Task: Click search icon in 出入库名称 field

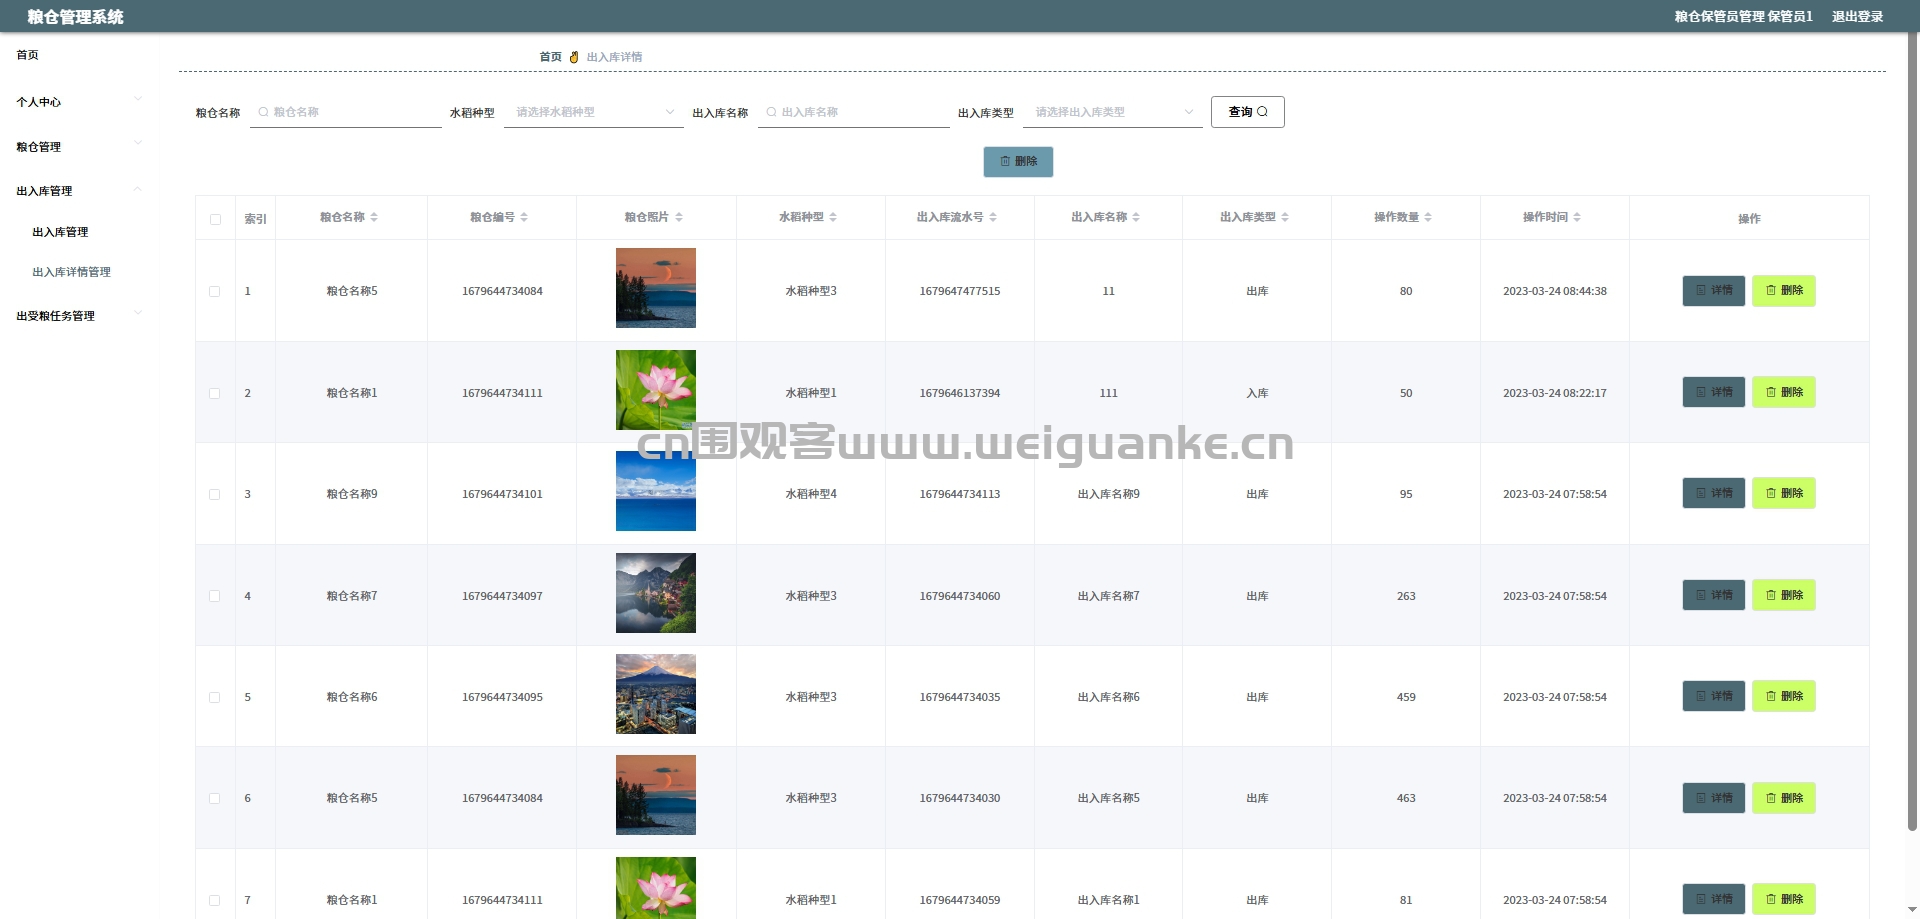Action: (x=771, y=112)
